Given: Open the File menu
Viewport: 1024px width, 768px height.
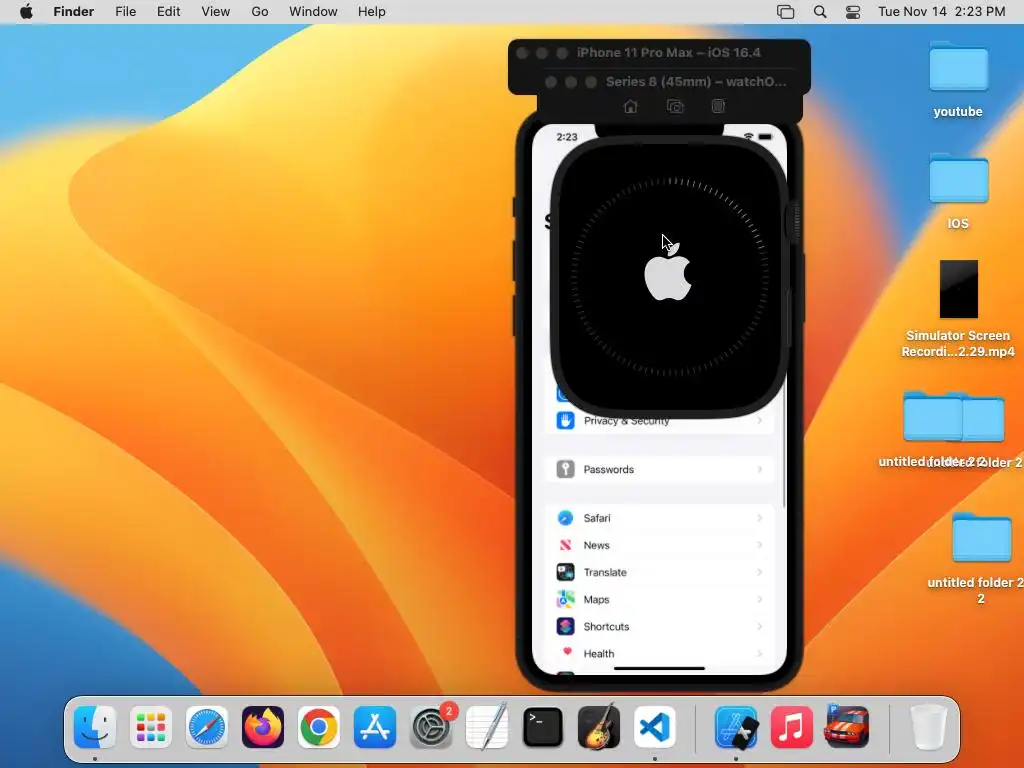Looking at the screenshot, I should coord(125,12).
